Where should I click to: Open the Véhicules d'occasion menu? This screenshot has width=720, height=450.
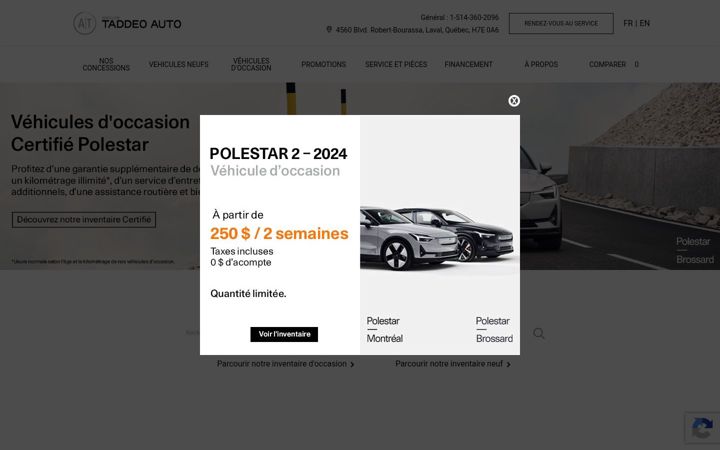(x=251, y=64)
